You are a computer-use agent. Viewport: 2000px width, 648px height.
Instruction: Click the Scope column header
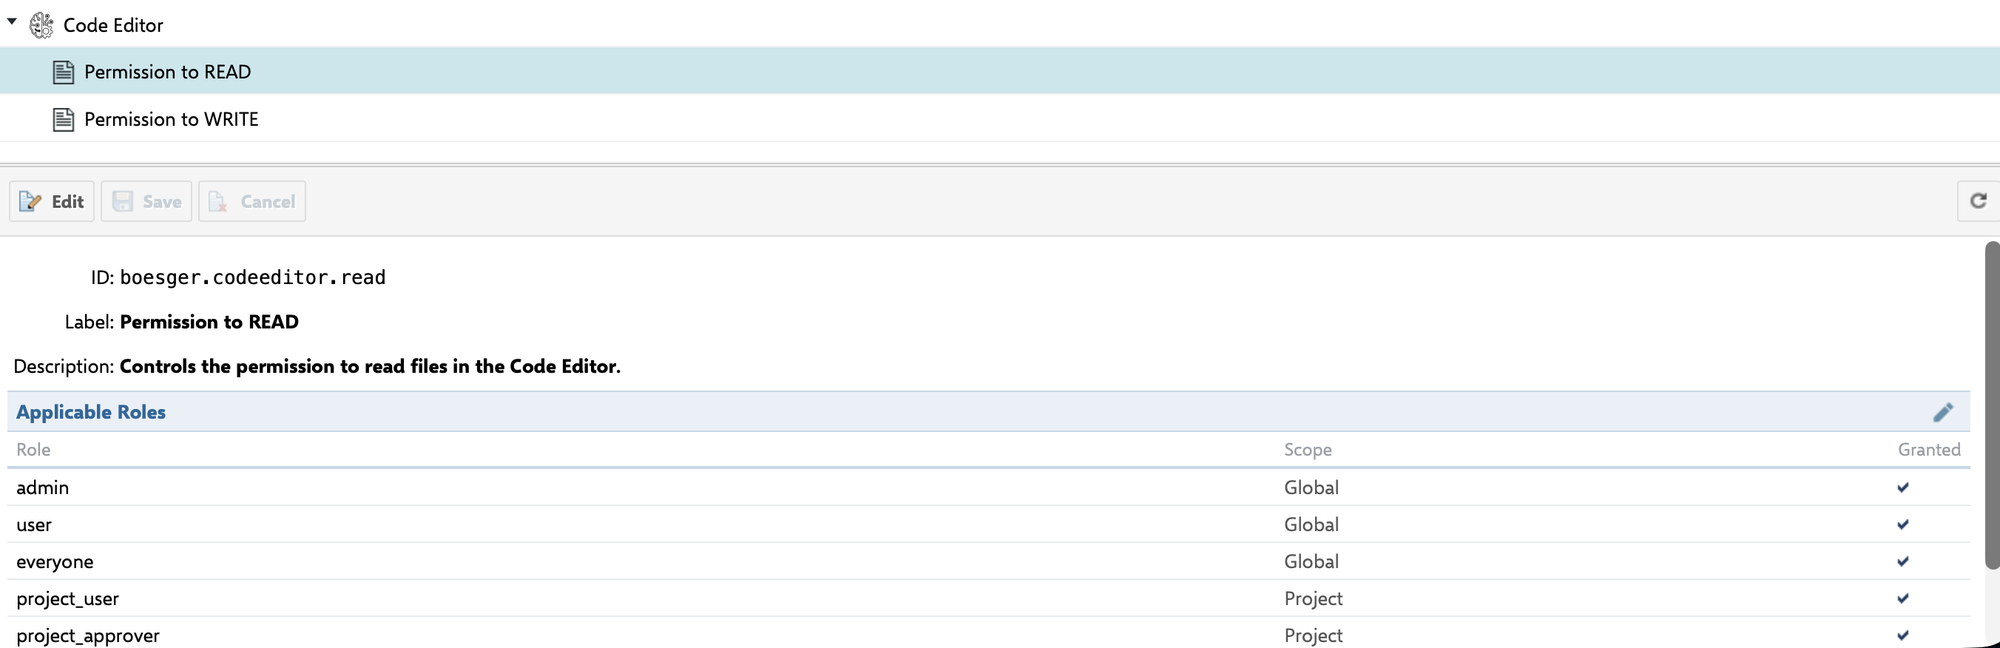coord(1307,450)
